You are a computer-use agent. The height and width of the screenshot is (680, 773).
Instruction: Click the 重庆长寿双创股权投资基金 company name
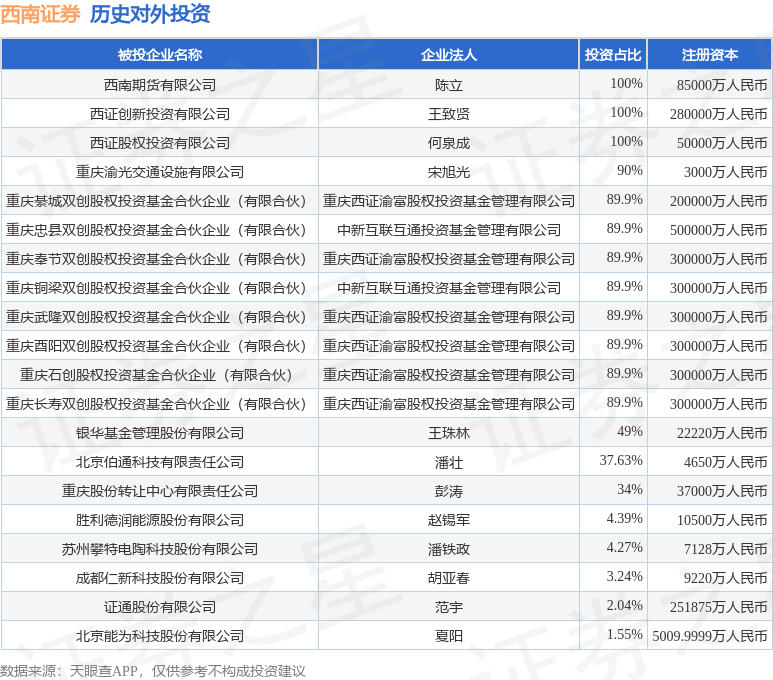[x=156, y=404]
